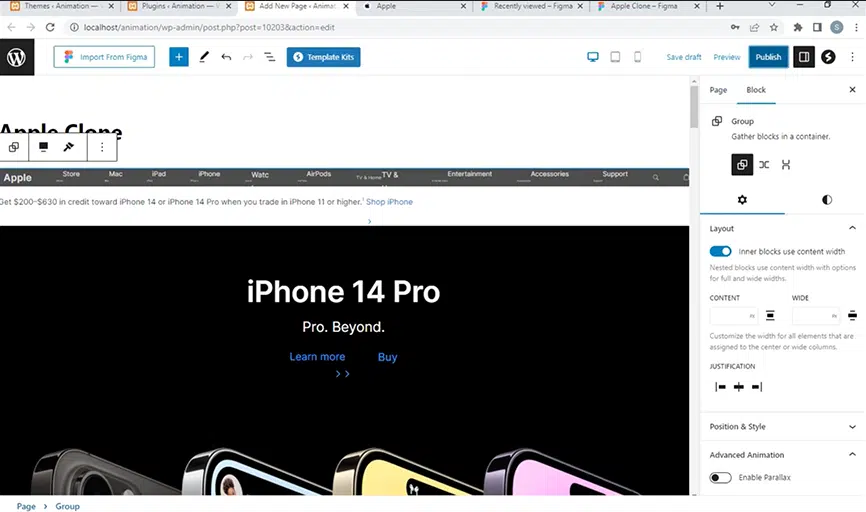Publish the page
Screen dimensions: 866x512
tap(768, 57)
